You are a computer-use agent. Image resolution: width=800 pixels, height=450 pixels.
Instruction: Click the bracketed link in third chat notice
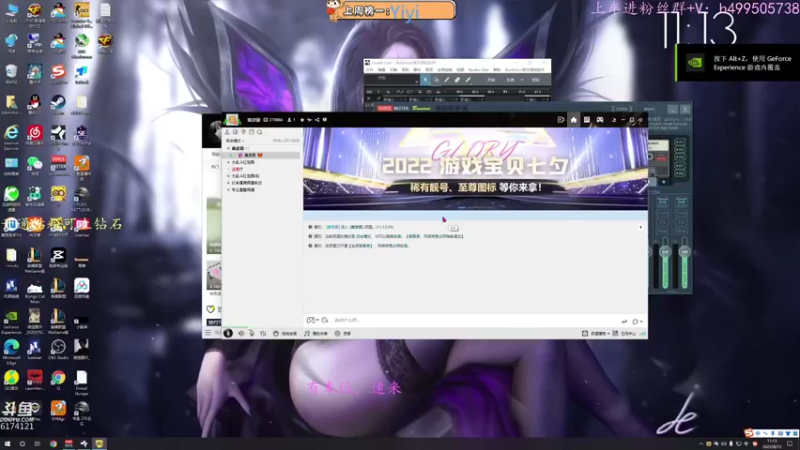pyautogui.click(x=360, y=246)
